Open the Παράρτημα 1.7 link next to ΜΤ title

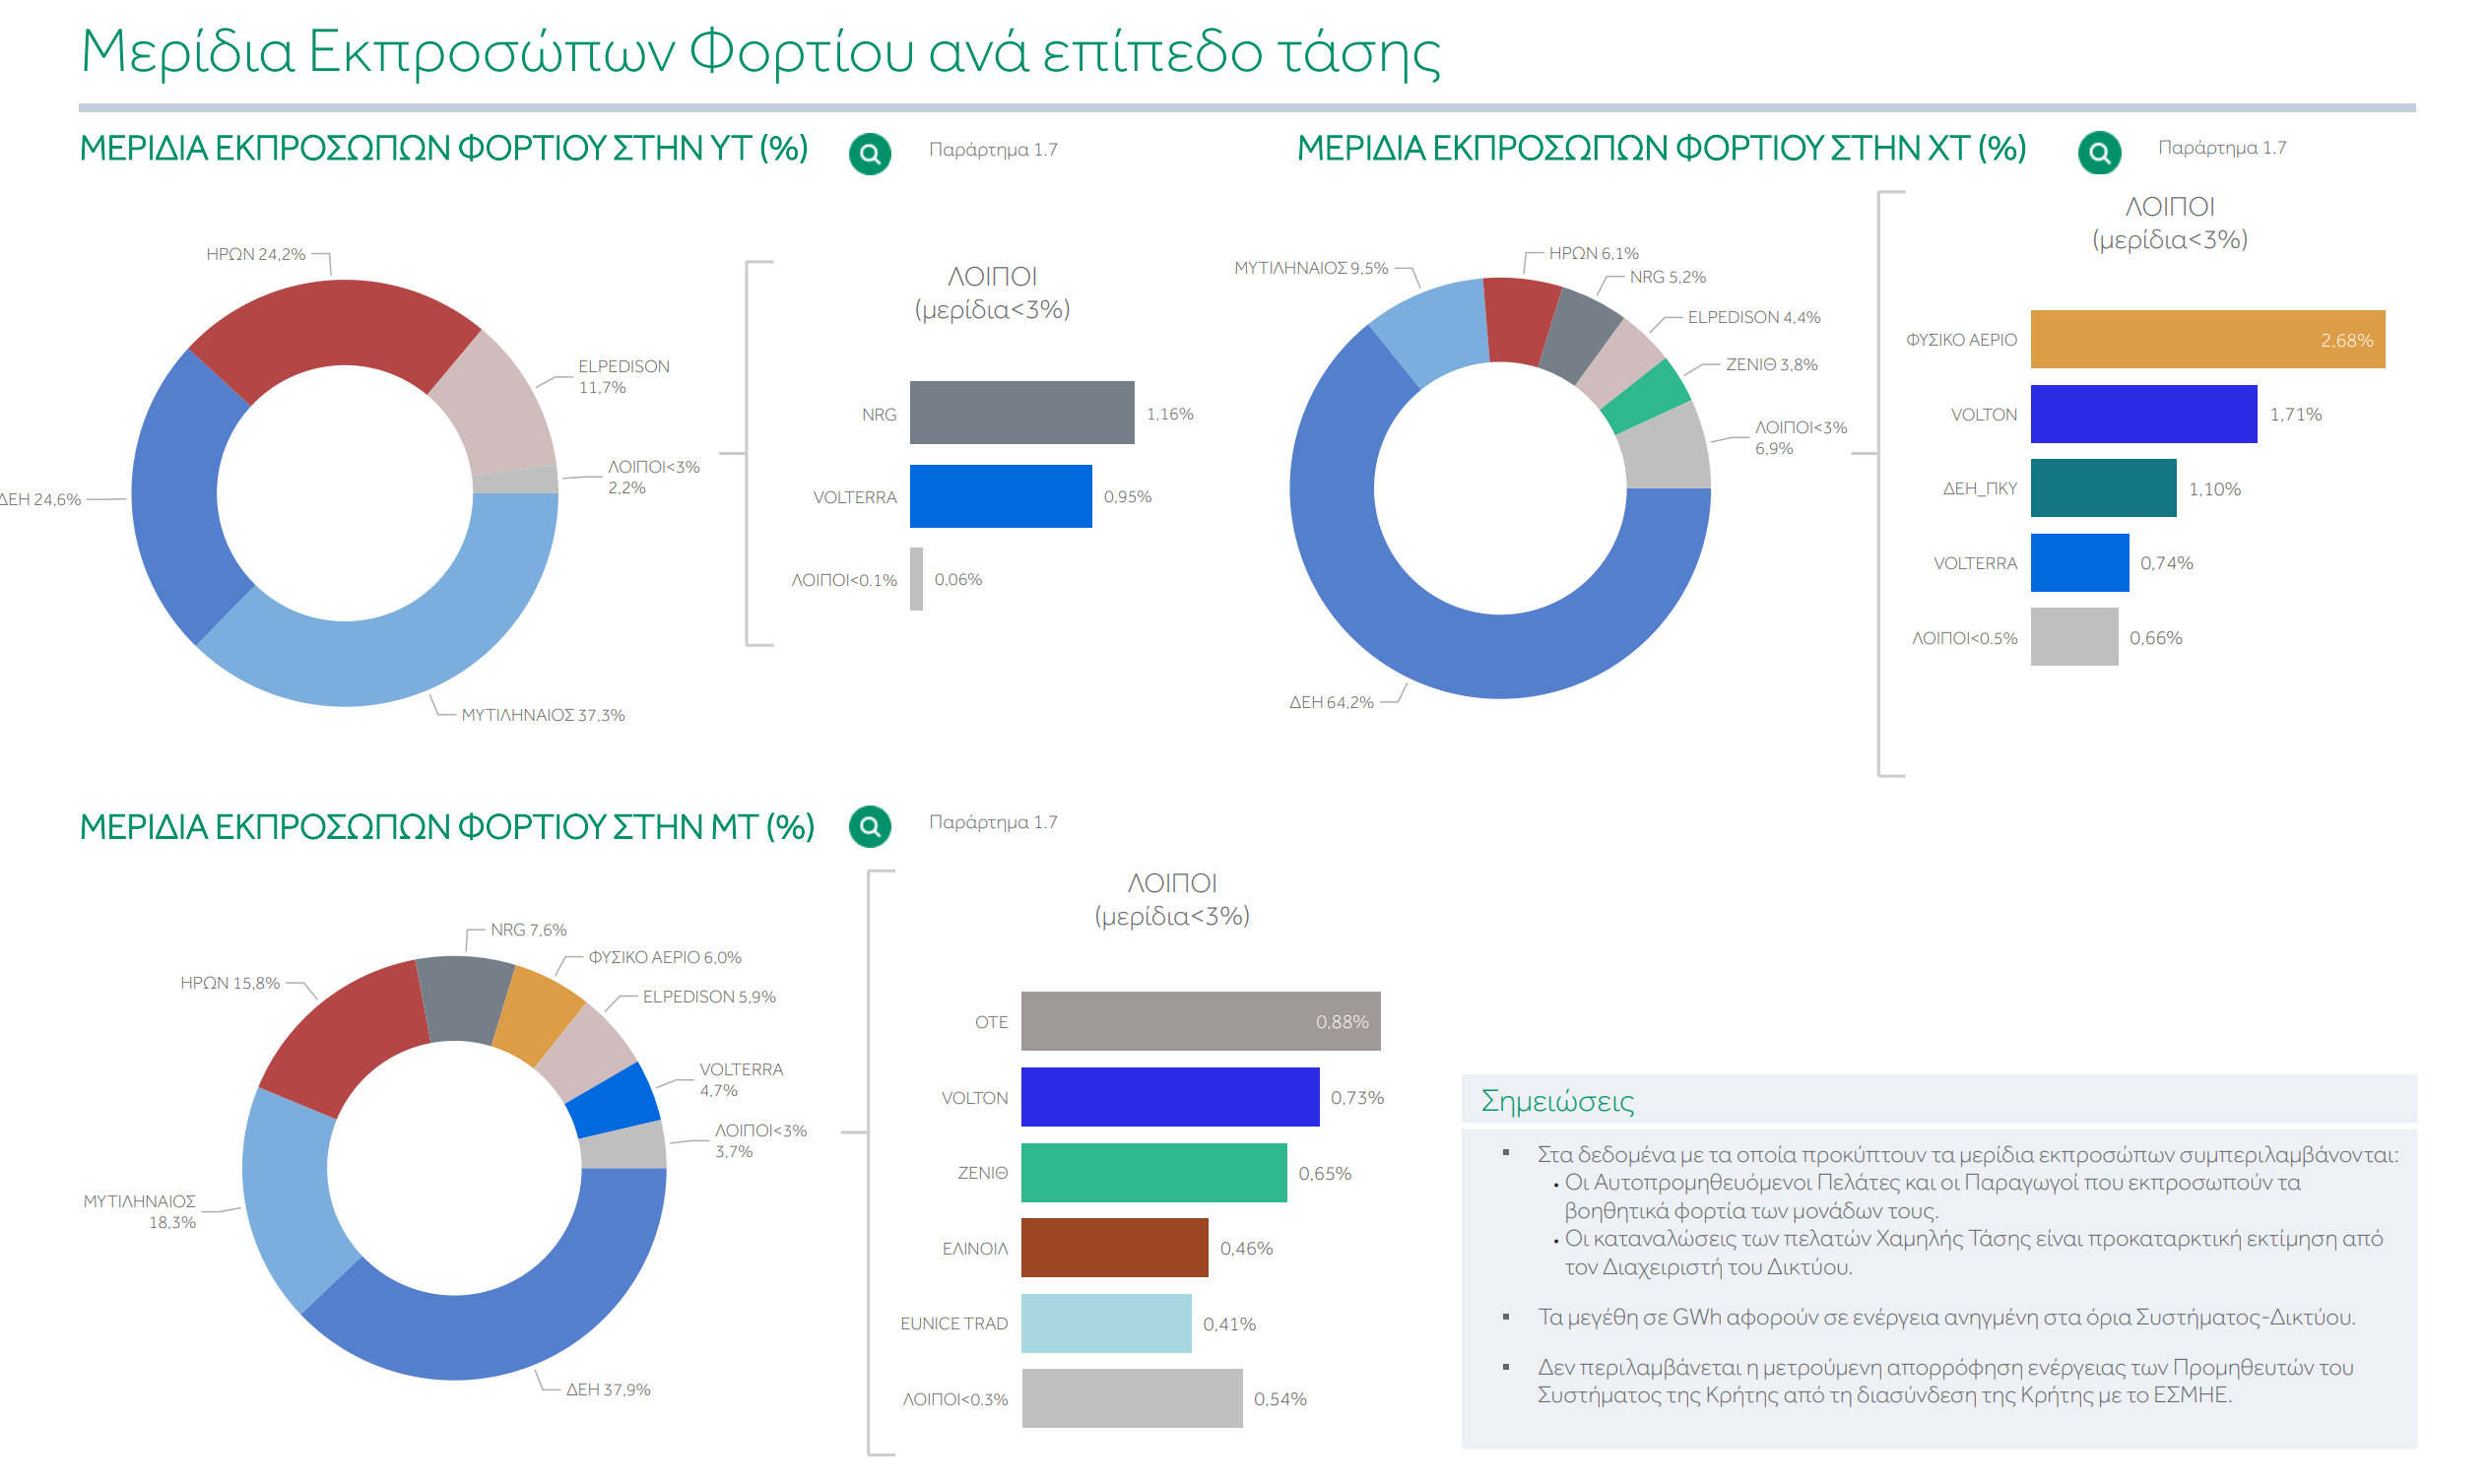(x=993, y=822)
